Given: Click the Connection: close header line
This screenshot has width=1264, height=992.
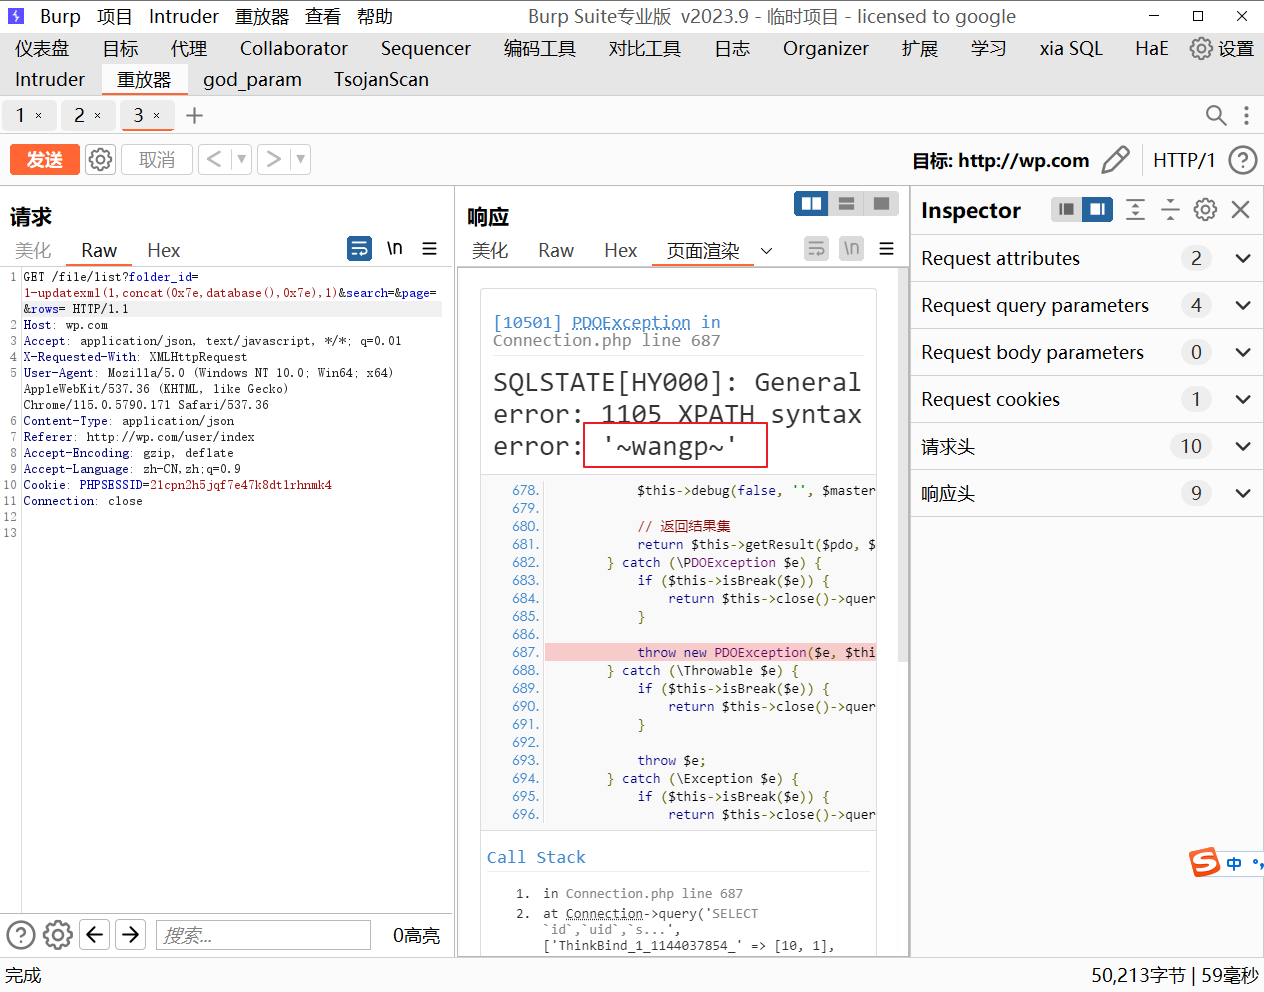Looking at the screenshot, I should pyautogui.click(x=83, y=501).
